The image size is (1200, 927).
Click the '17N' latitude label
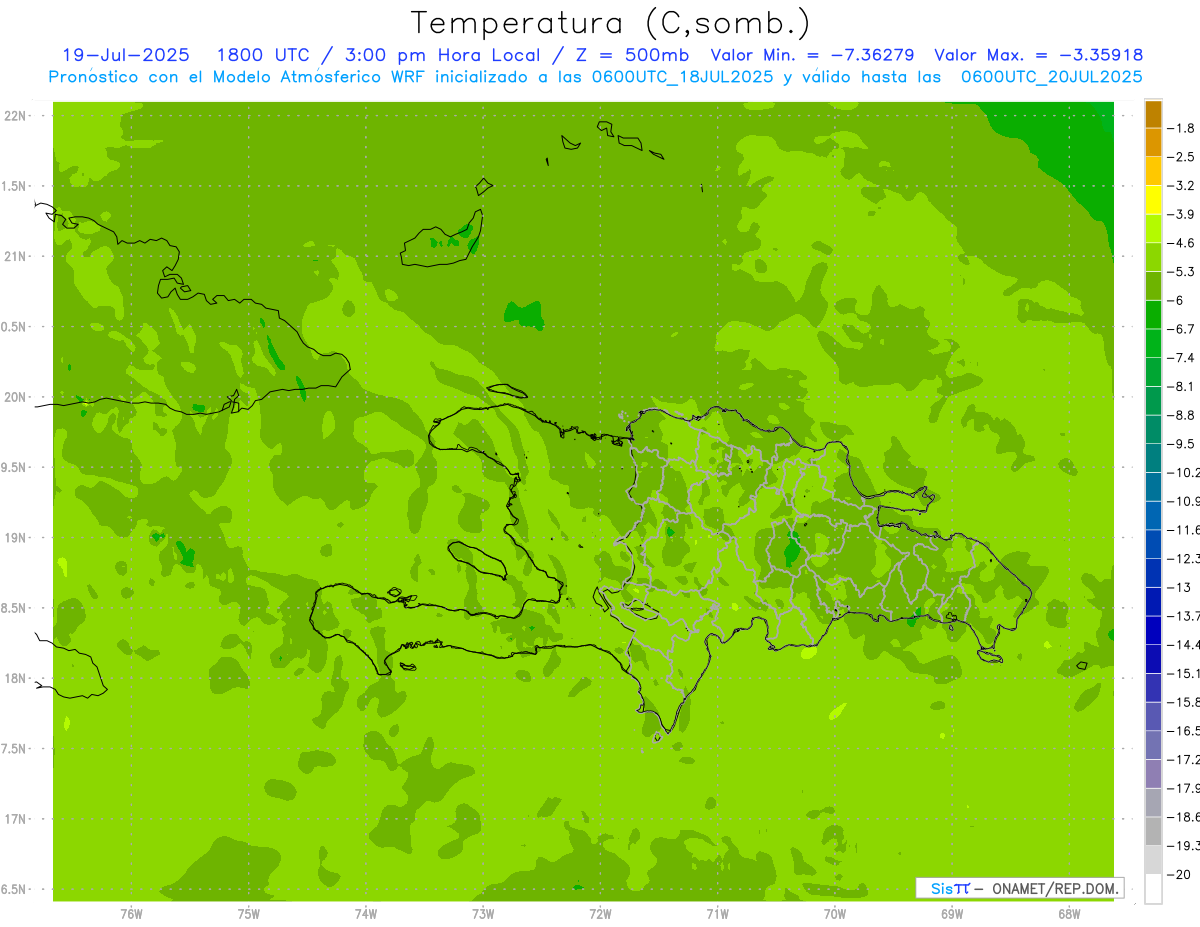(x=15, y=819)
